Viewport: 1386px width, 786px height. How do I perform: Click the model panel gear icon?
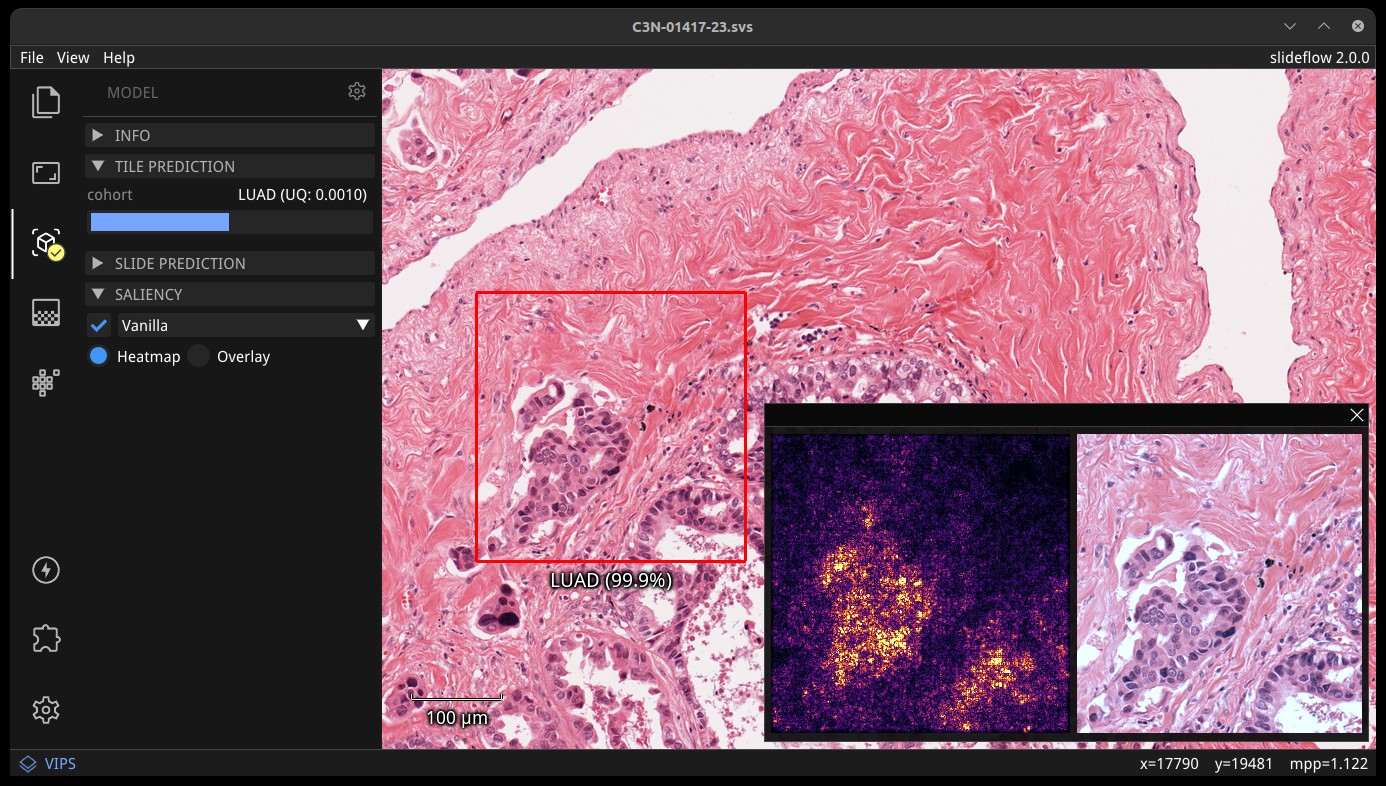tap(357, 91)
